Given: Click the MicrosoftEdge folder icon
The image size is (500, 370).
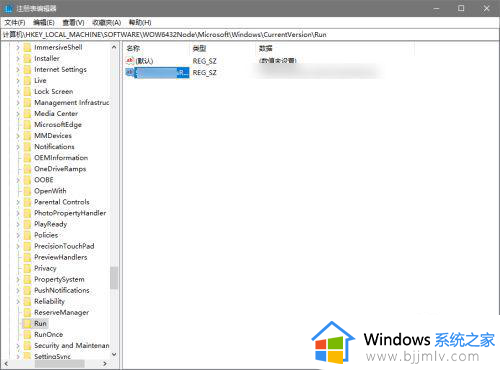Looking at the screenshot, I should pyautogui.click(x=27, y=125).
